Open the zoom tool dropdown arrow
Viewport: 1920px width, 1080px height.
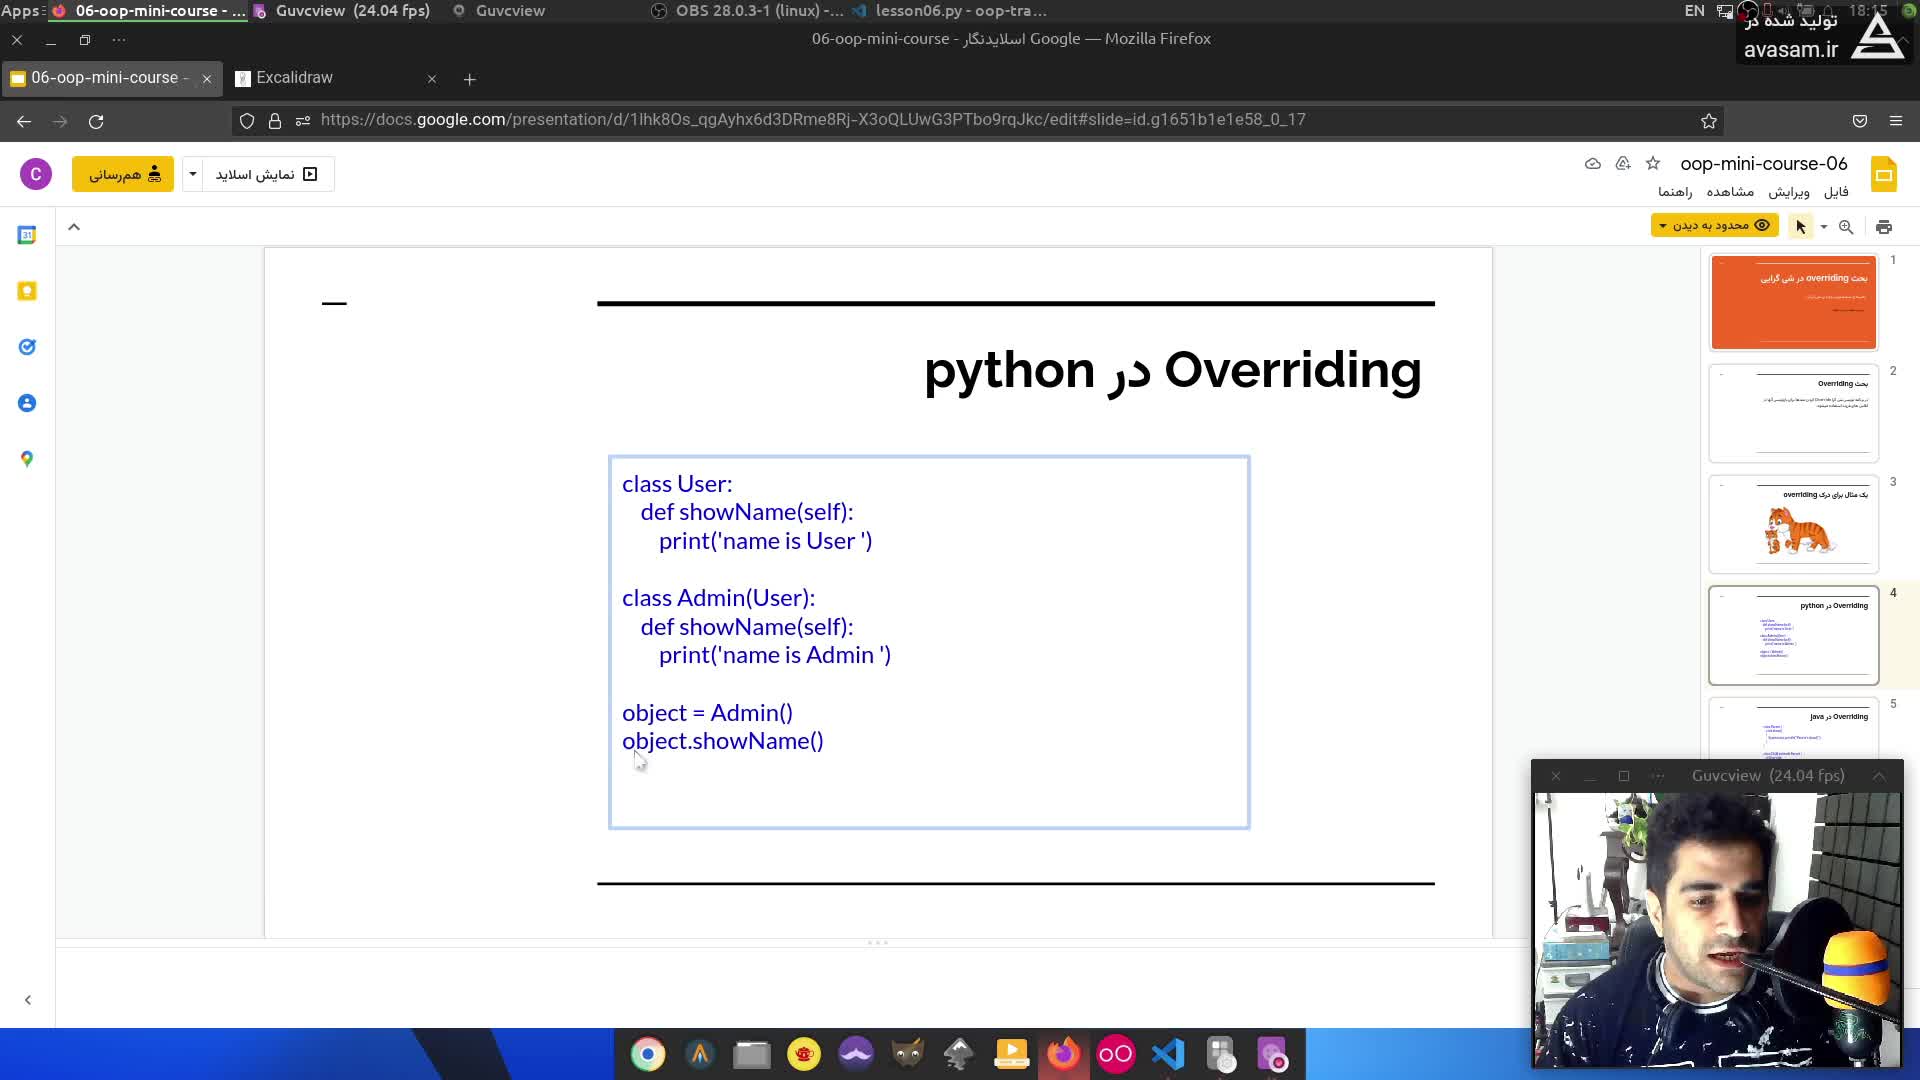coord(1824,227)
